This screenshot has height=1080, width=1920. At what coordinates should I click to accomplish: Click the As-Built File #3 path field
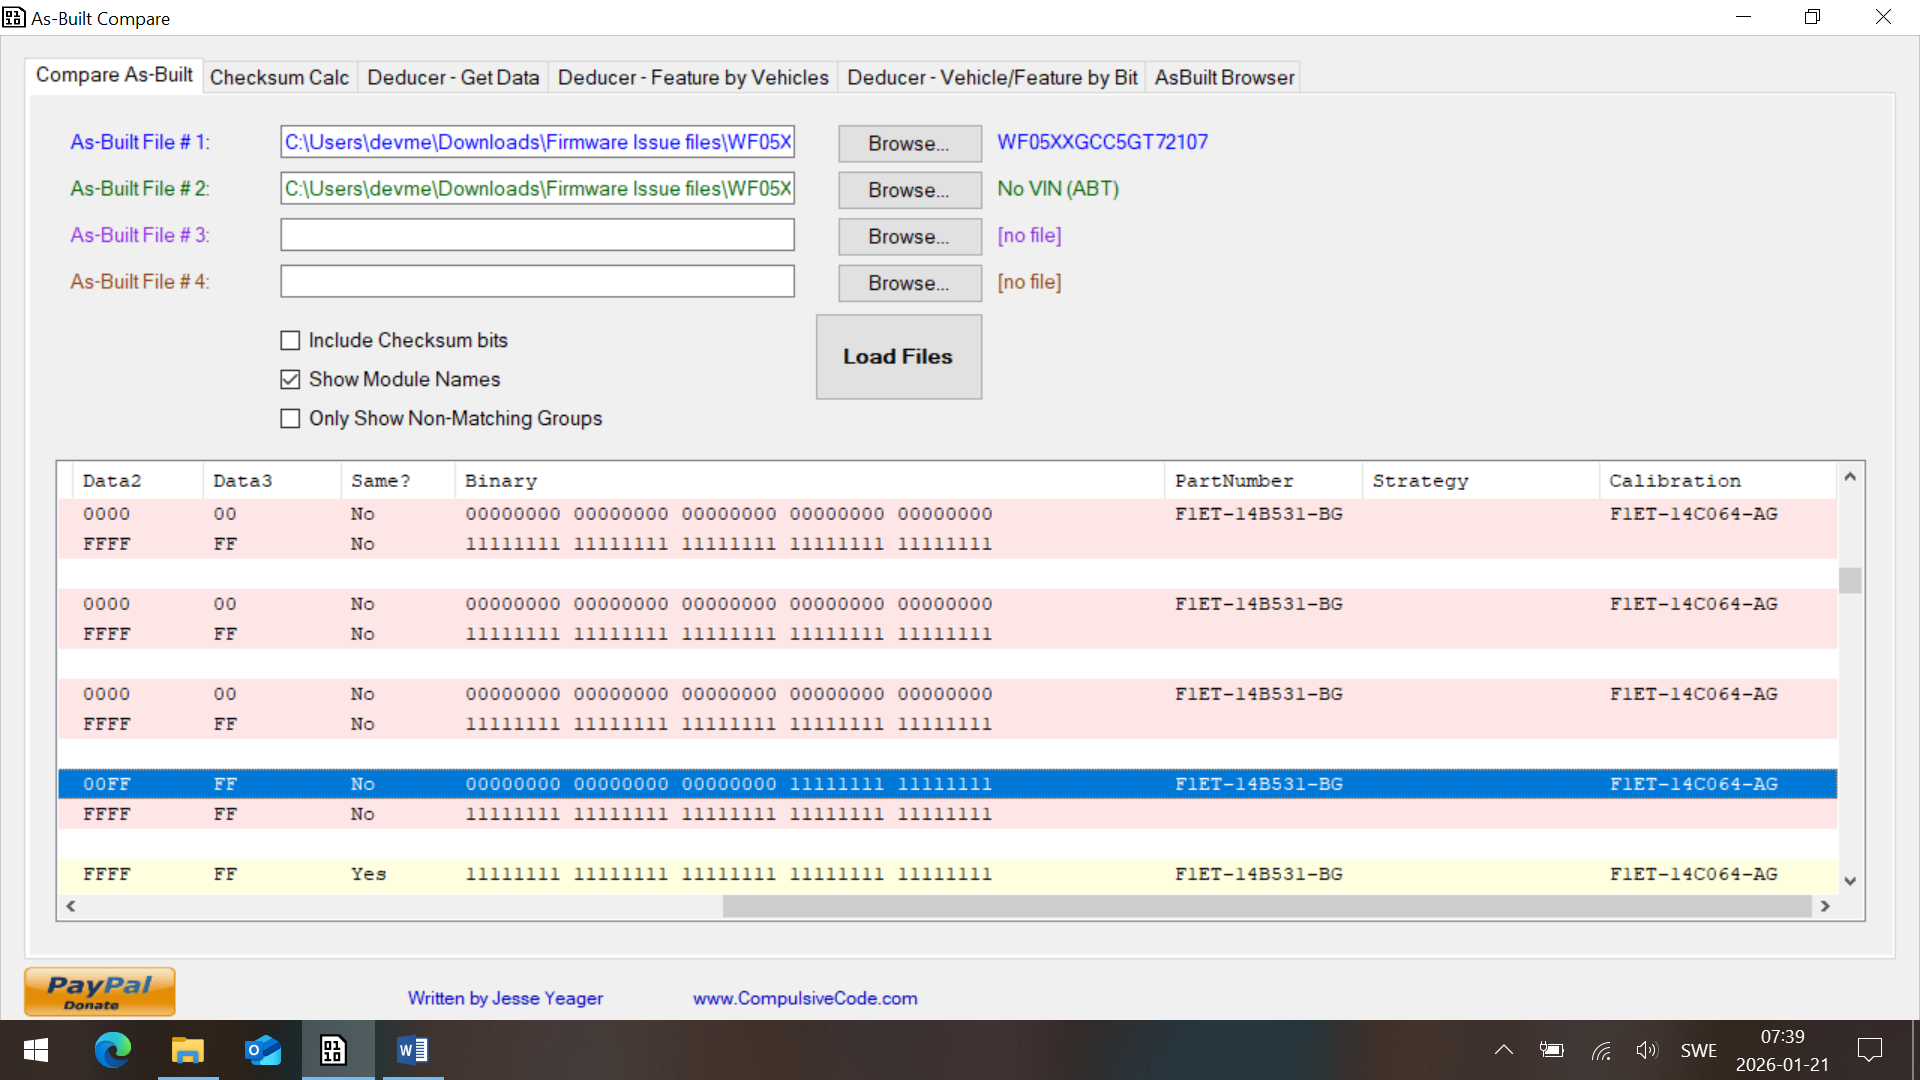click(537, 235)
